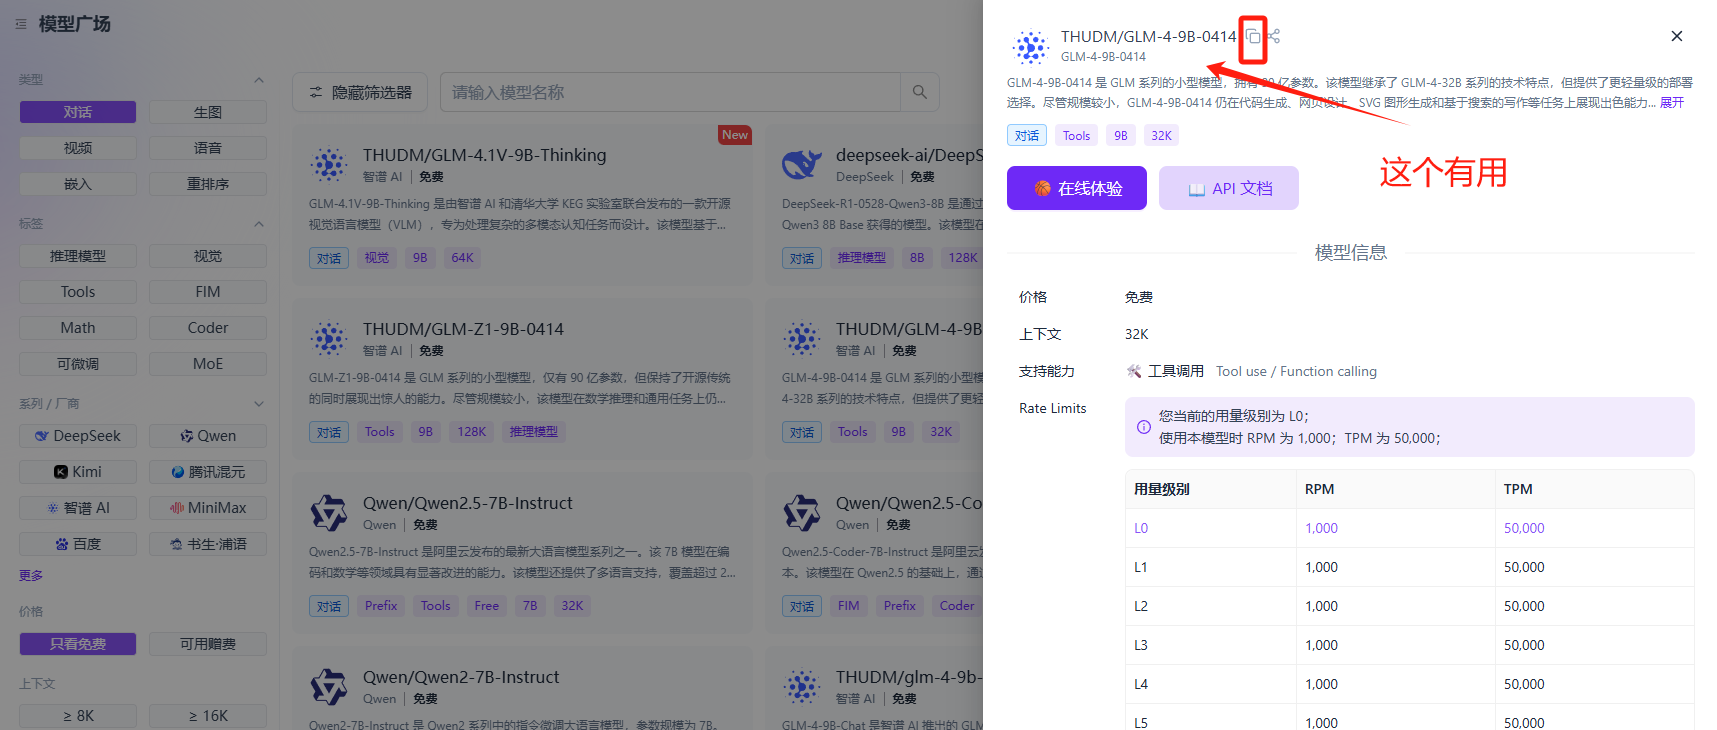
Task: Filter by Kimi vendor
Action: click(x=78, y=472)
